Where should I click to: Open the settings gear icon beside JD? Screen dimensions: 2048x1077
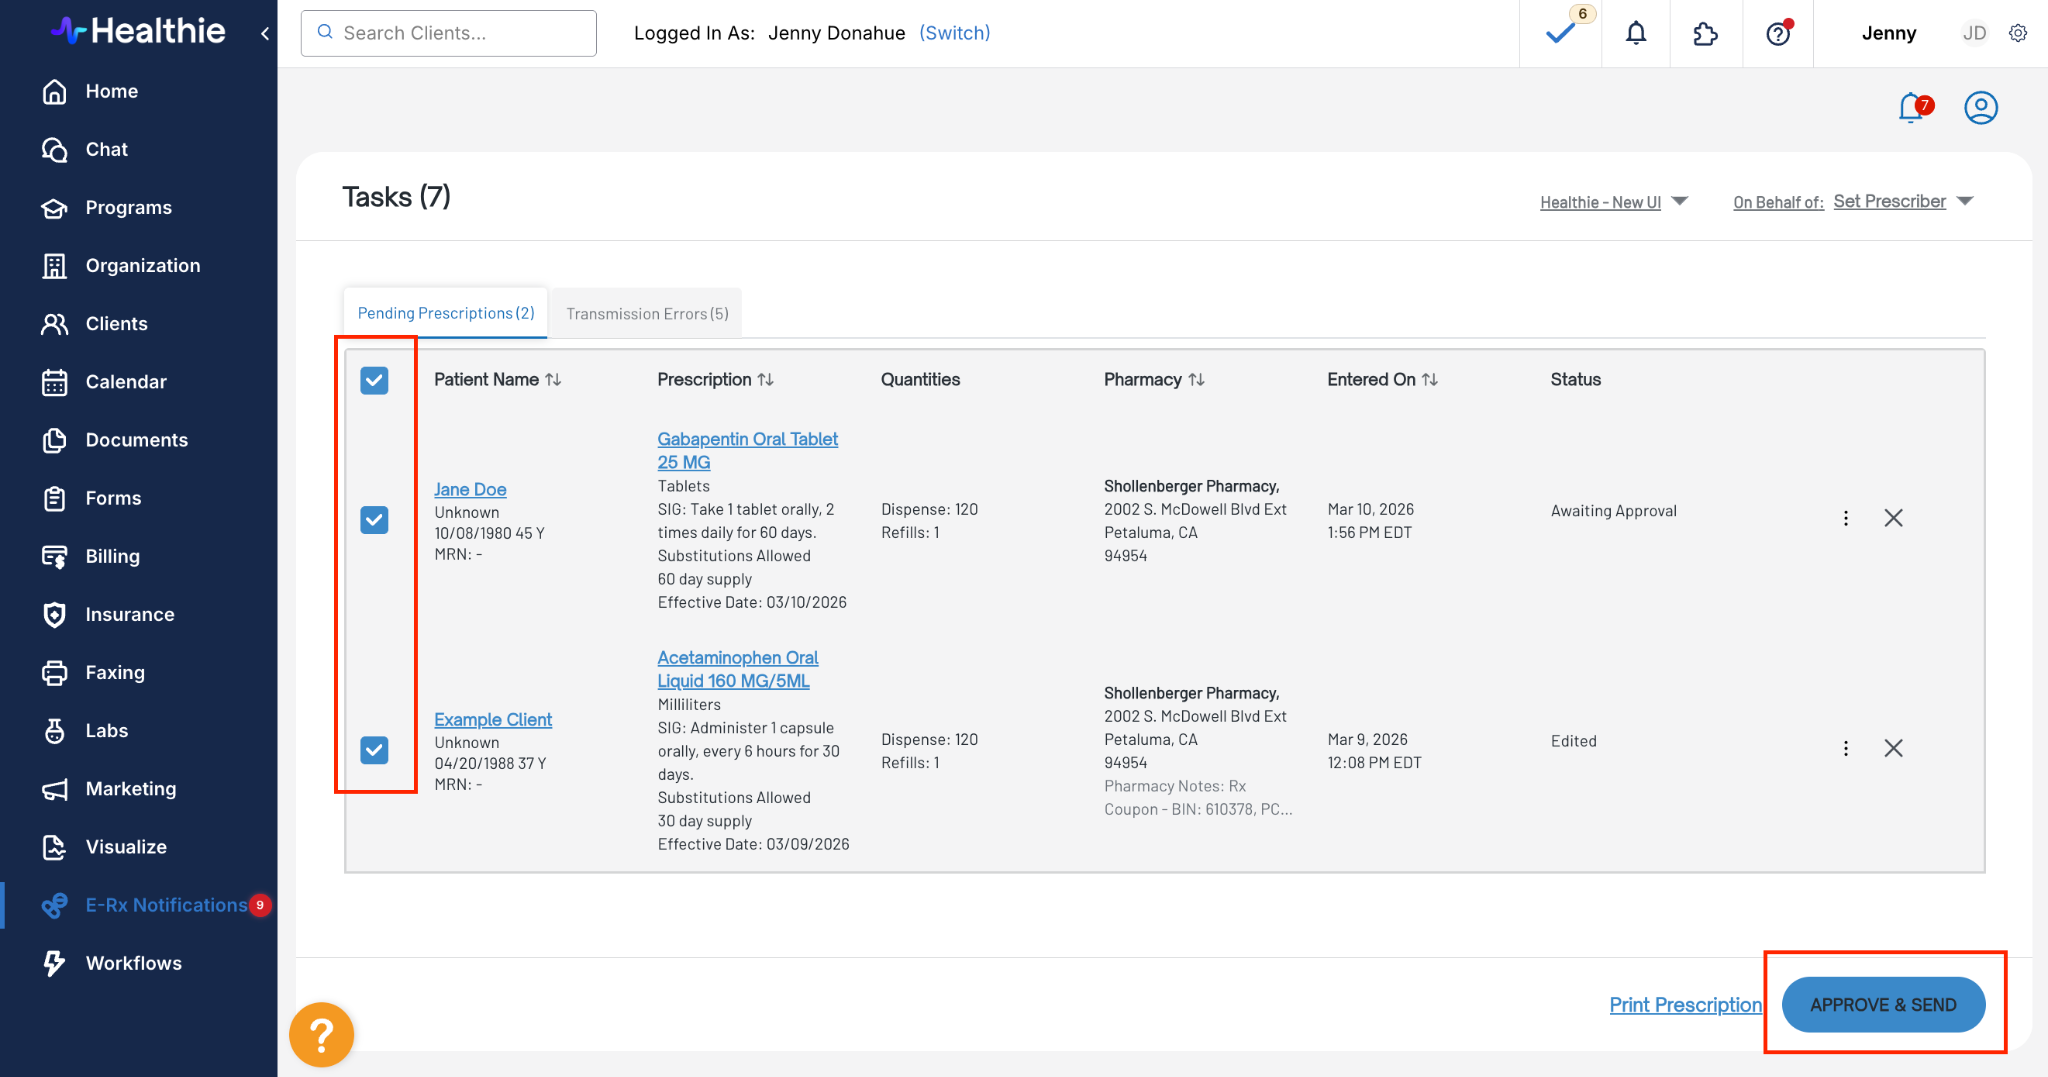2018,33
